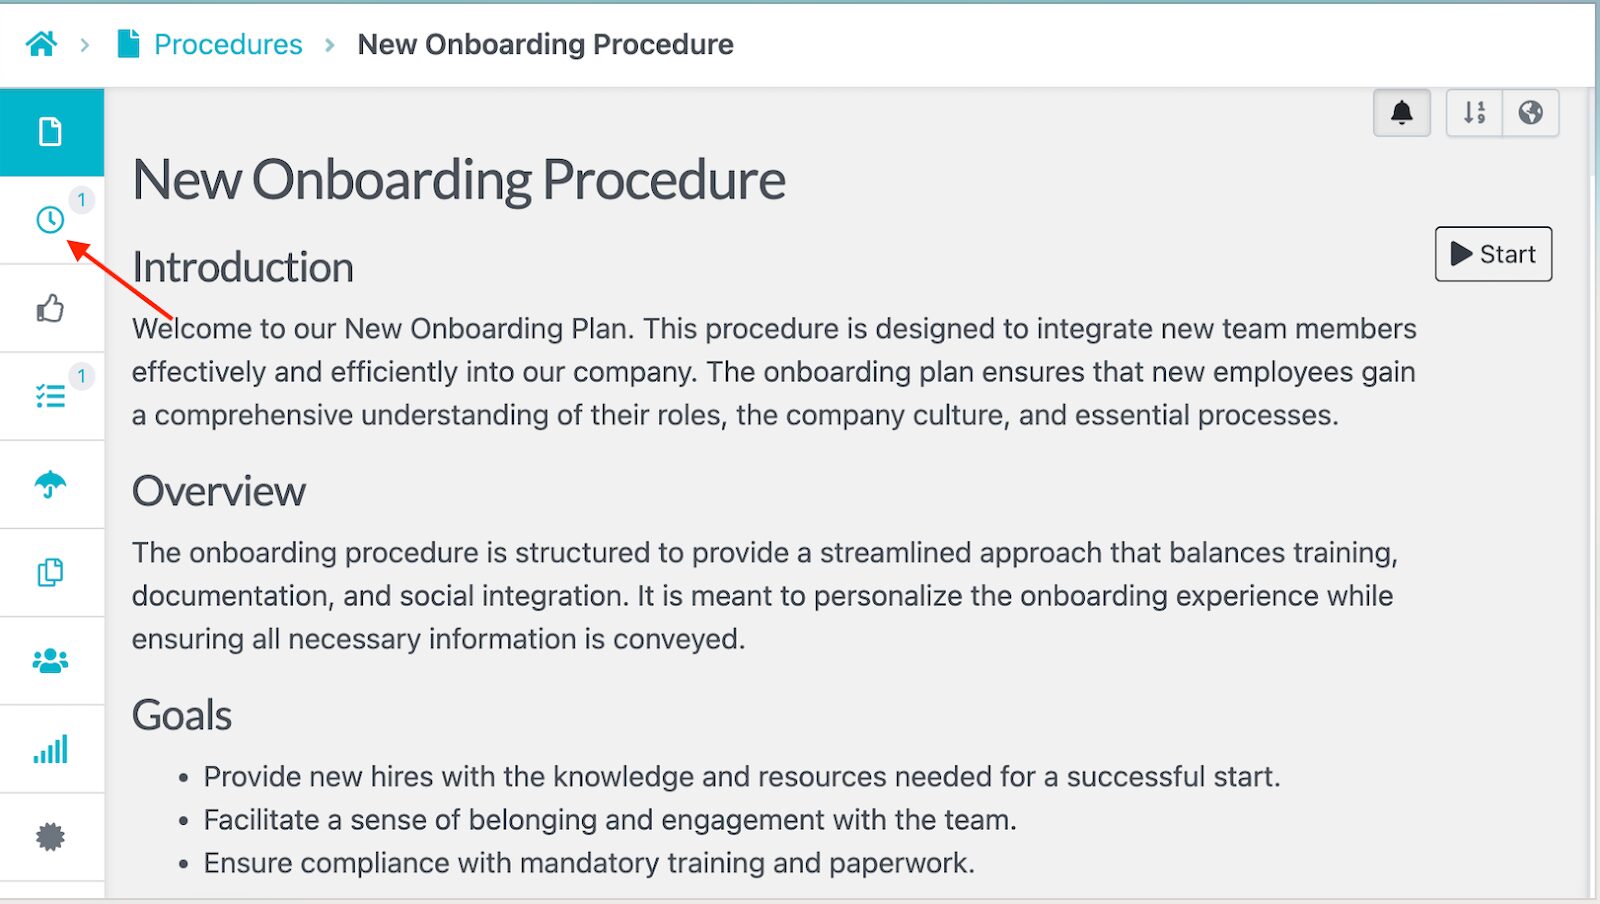Click the home icon in the breadcrumb

tap(40, 43)
